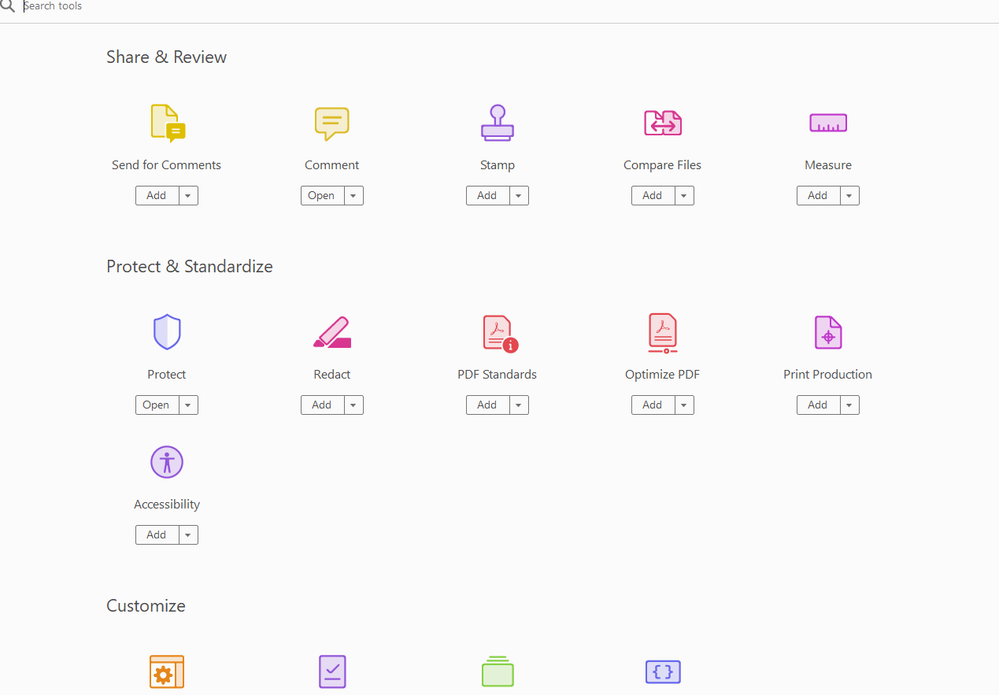Add the PDF Standards tool
This screenshot has width=999, height=695.
pyautogui.click(x=487, y=405)
